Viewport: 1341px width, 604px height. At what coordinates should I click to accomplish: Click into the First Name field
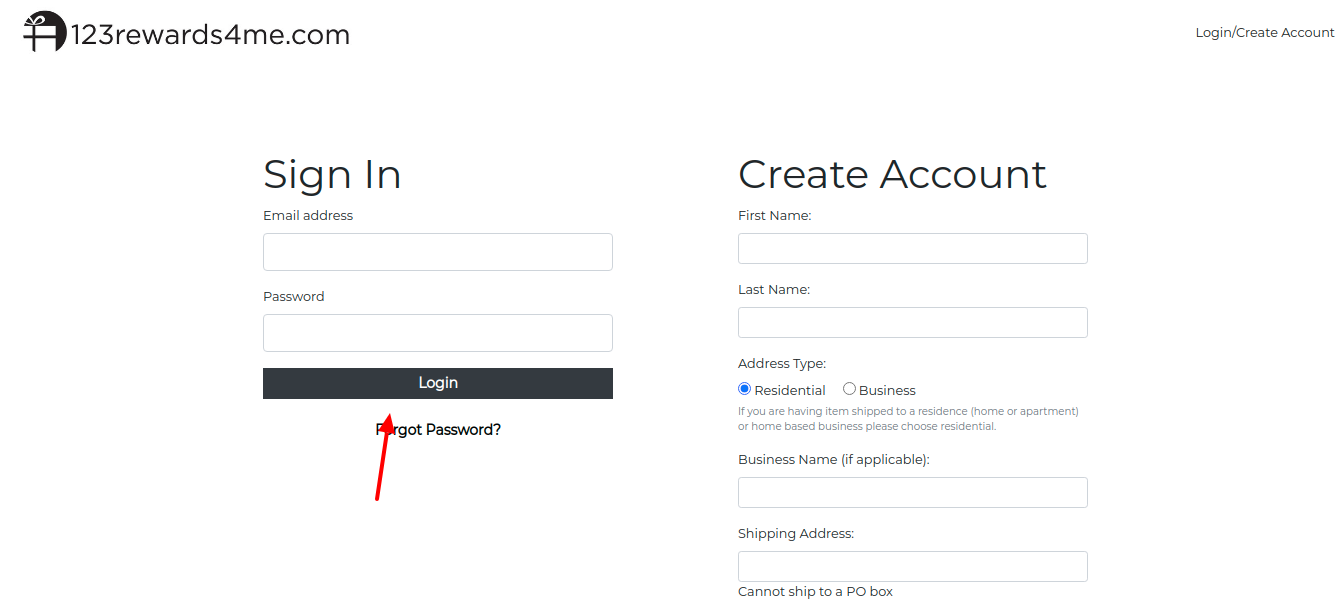click(x=913, y=249)
